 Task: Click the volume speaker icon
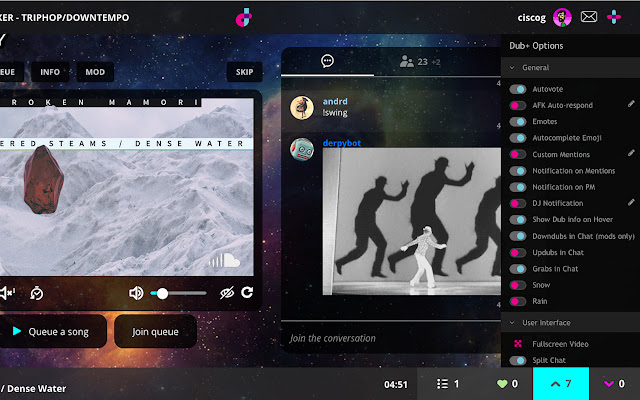coord(137,293)
